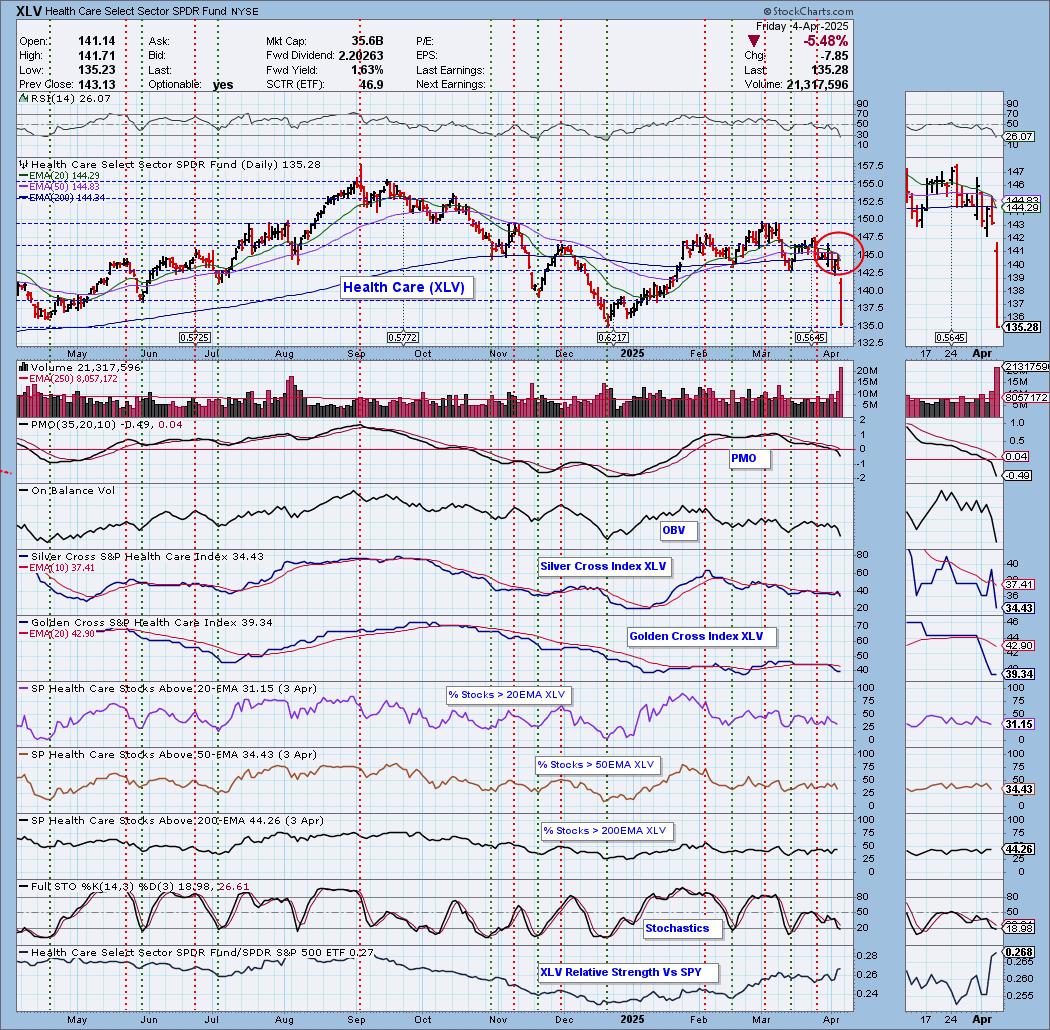
Task: Click the % Stocks > 200EMA XLV annotation
Action: (x=605, y=831)
